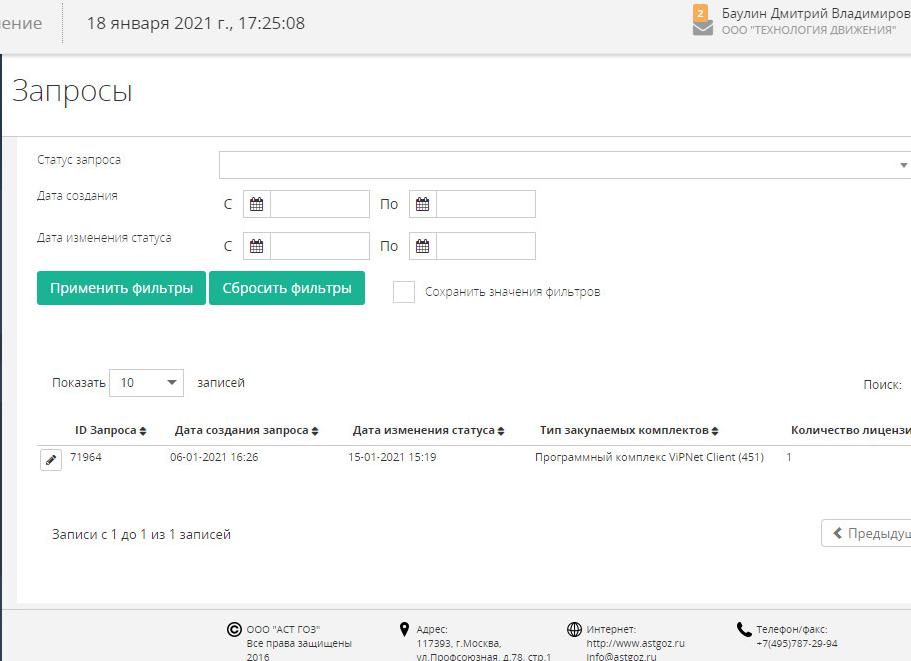Image resolution: width=911 pixels, height=661 pixels.
Task: Click Программный комплекс ViPNet Client (451) cell
Action: tap(650, 457)
